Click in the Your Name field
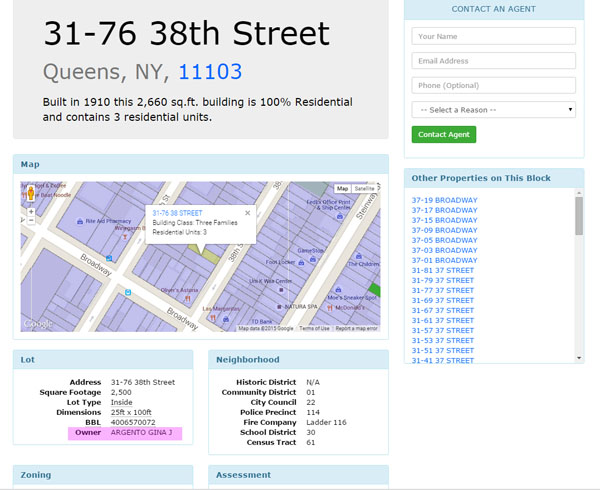 tap(493, 37)
